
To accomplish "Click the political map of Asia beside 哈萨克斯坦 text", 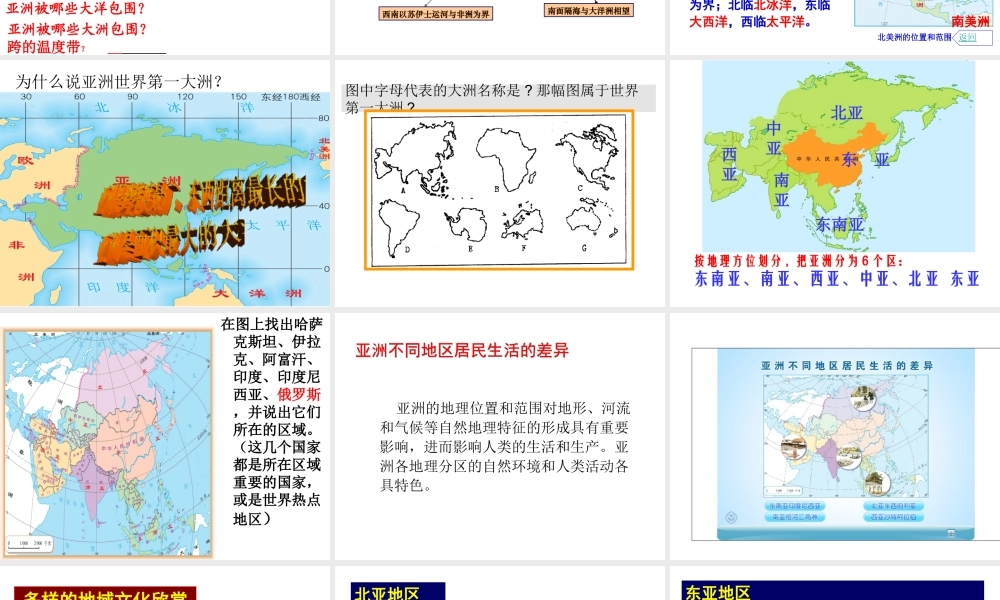I will click(x=107, y=443).
